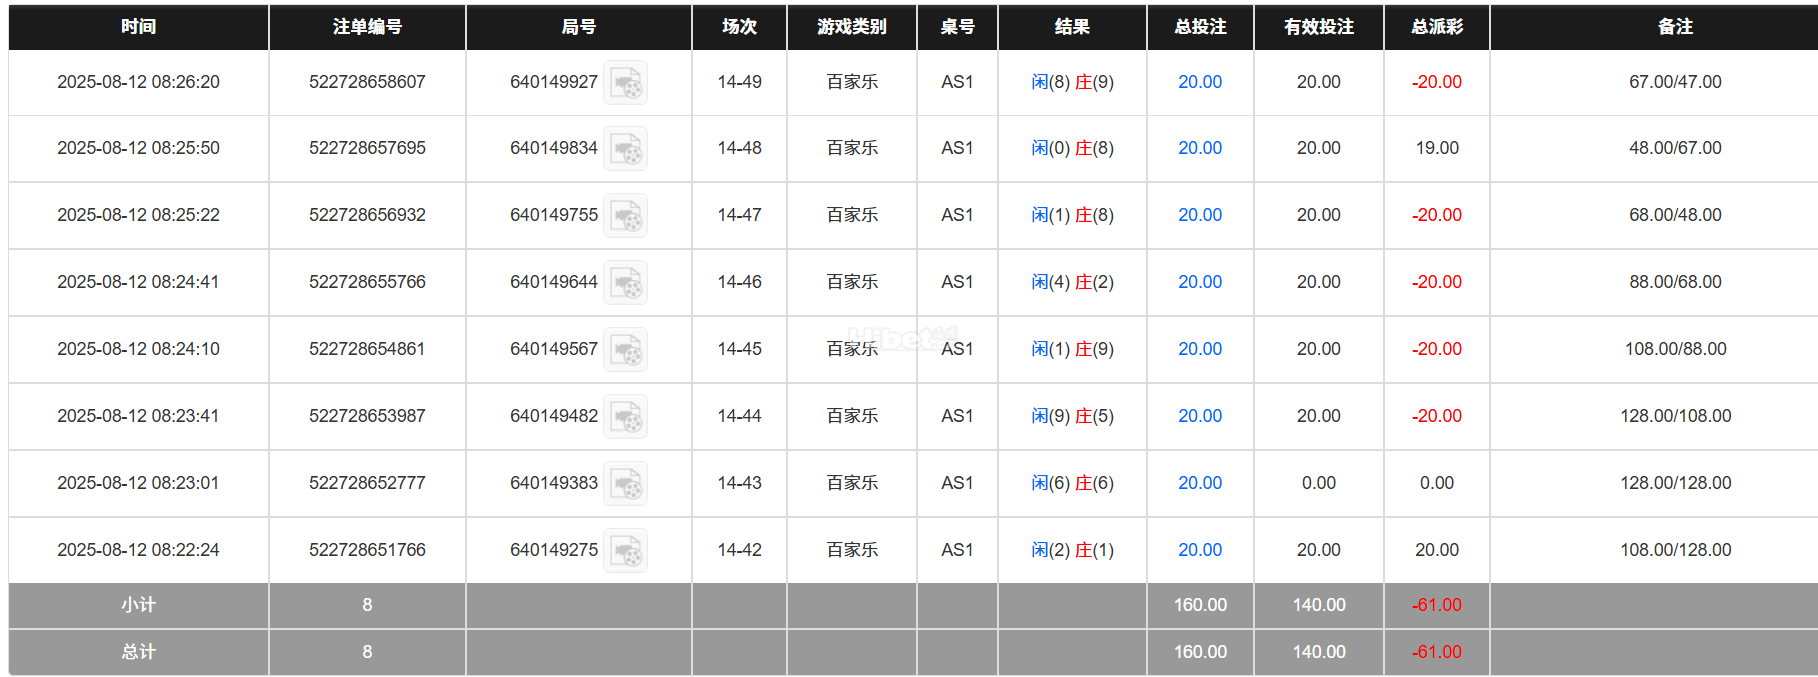View replay for round 640149275
Screen dimensions: 1818x677
click(626, 551)
